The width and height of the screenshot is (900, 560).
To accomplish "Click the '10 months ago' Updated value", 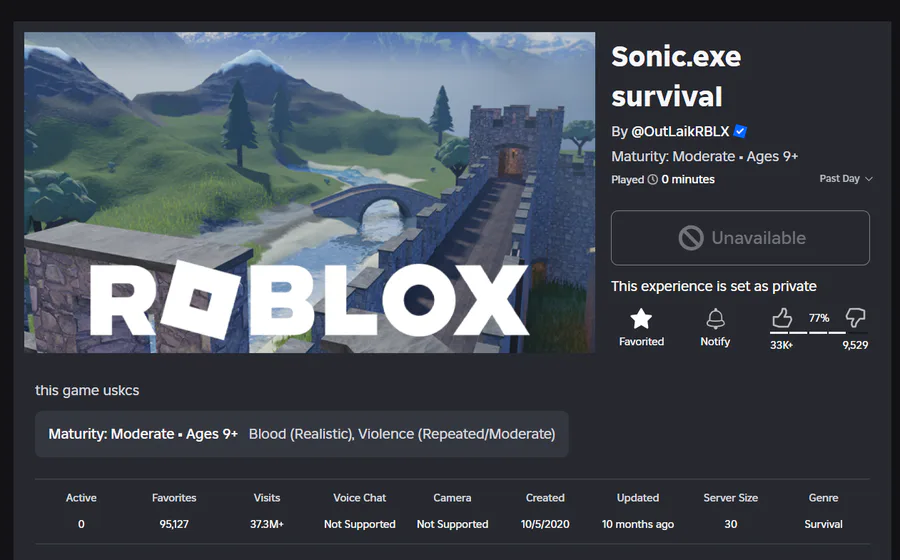I will tap(638, 524).
